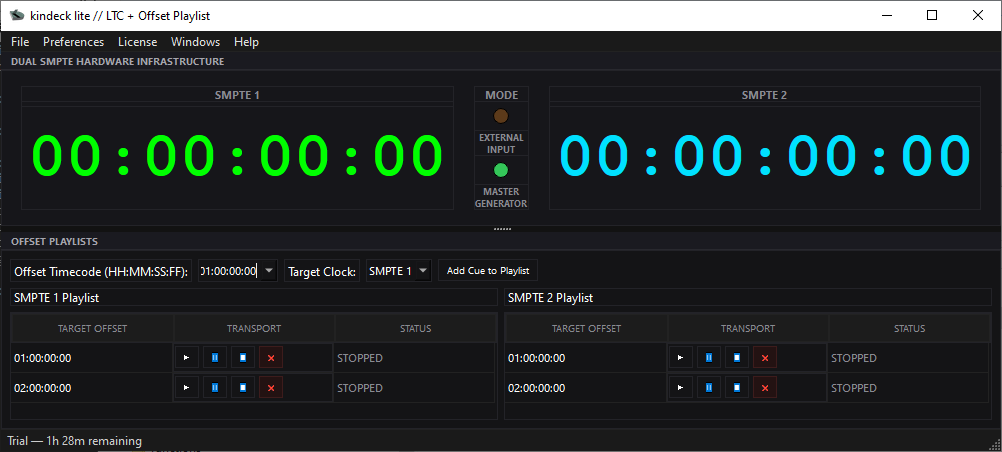Screen dimensions: 1002x452
Task: Click the green SMPTE 1 timecode display
Action: tap(237, 155)
